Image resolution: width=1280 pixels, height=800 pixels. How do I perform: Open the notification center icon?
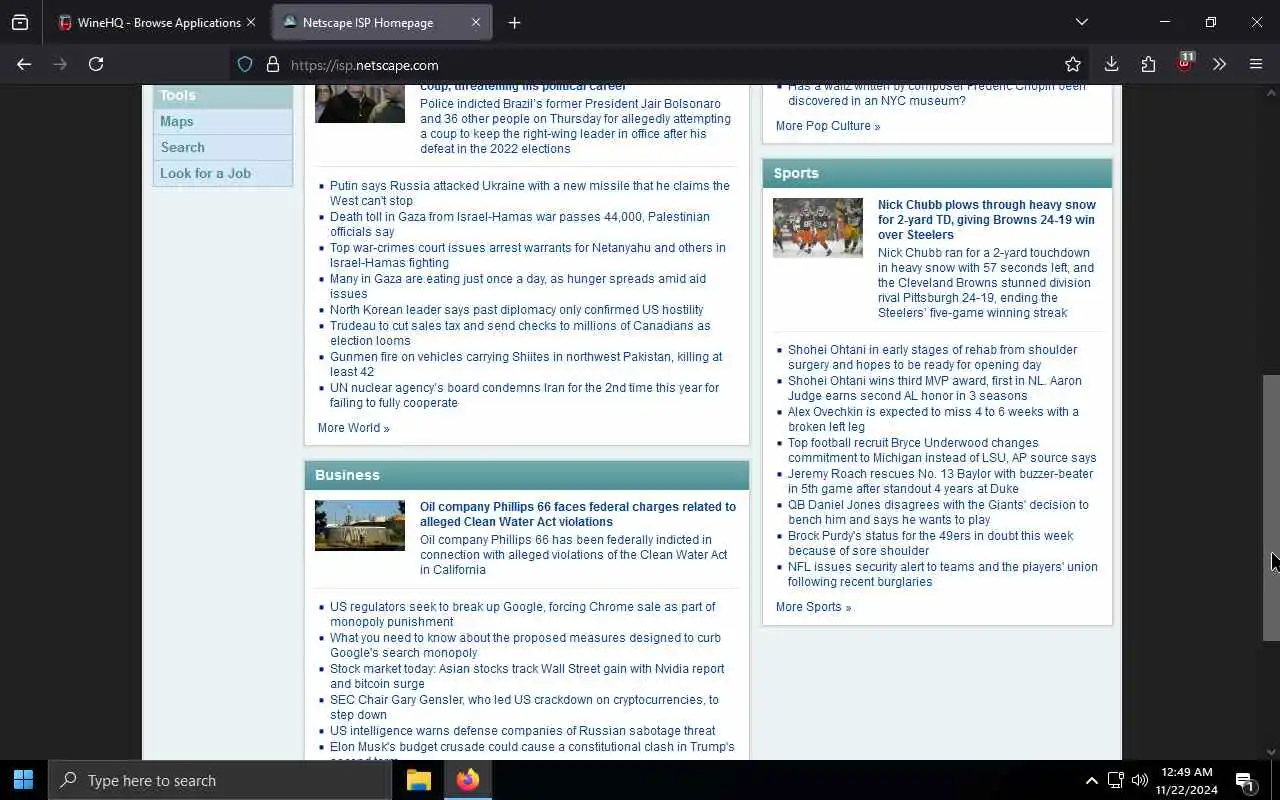tap(1245, 781)
